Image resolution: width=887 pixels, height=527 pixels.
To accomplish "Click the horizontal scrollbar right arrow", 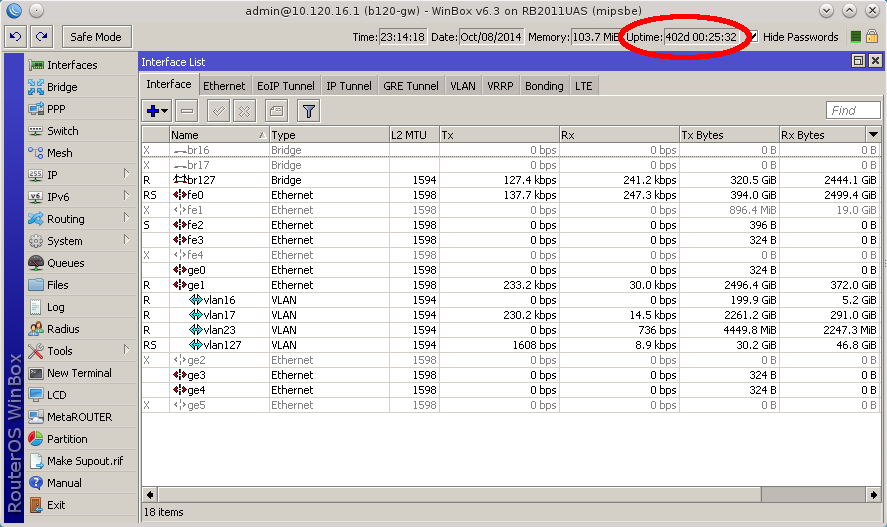I will click(x=873, y=495).
